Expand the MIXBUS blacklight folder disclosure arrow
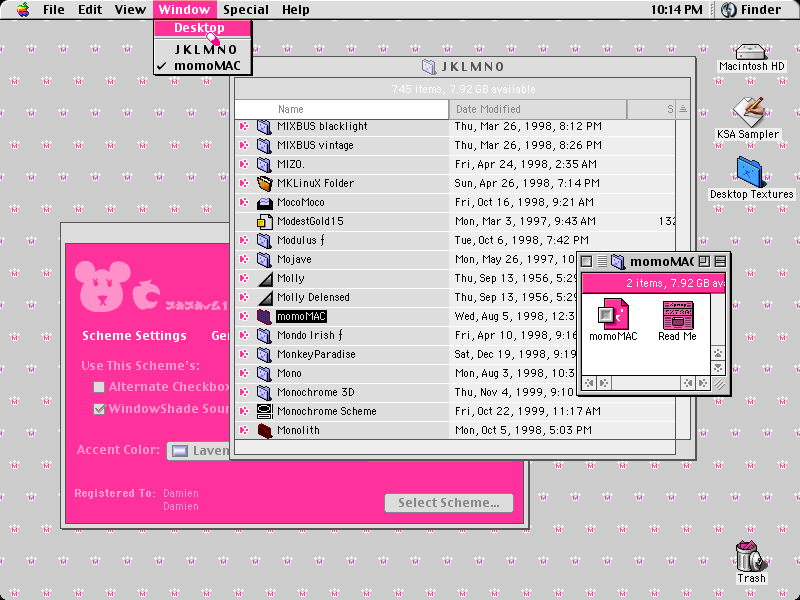 (244, 126)
